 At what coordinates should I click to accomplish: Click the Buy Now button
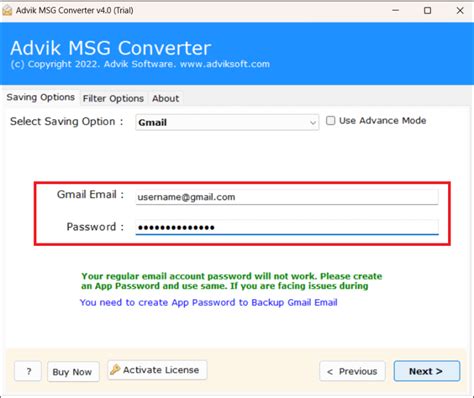pos(73,371)
